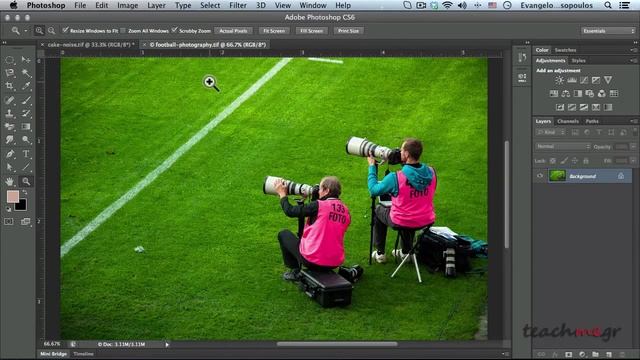
Task: Choose Zoom Out mode in options bar
Action: coord(51,31)
